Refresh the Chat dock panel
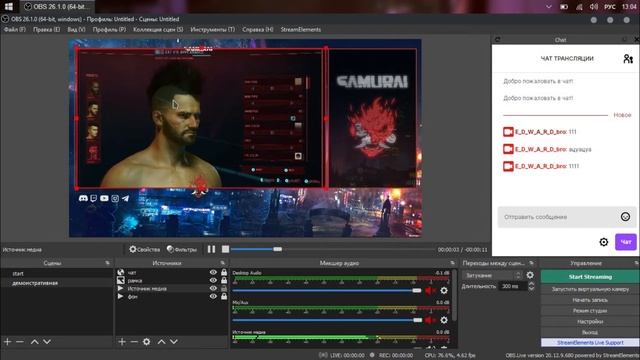The image size is (640, 360). tap(498, 39)
